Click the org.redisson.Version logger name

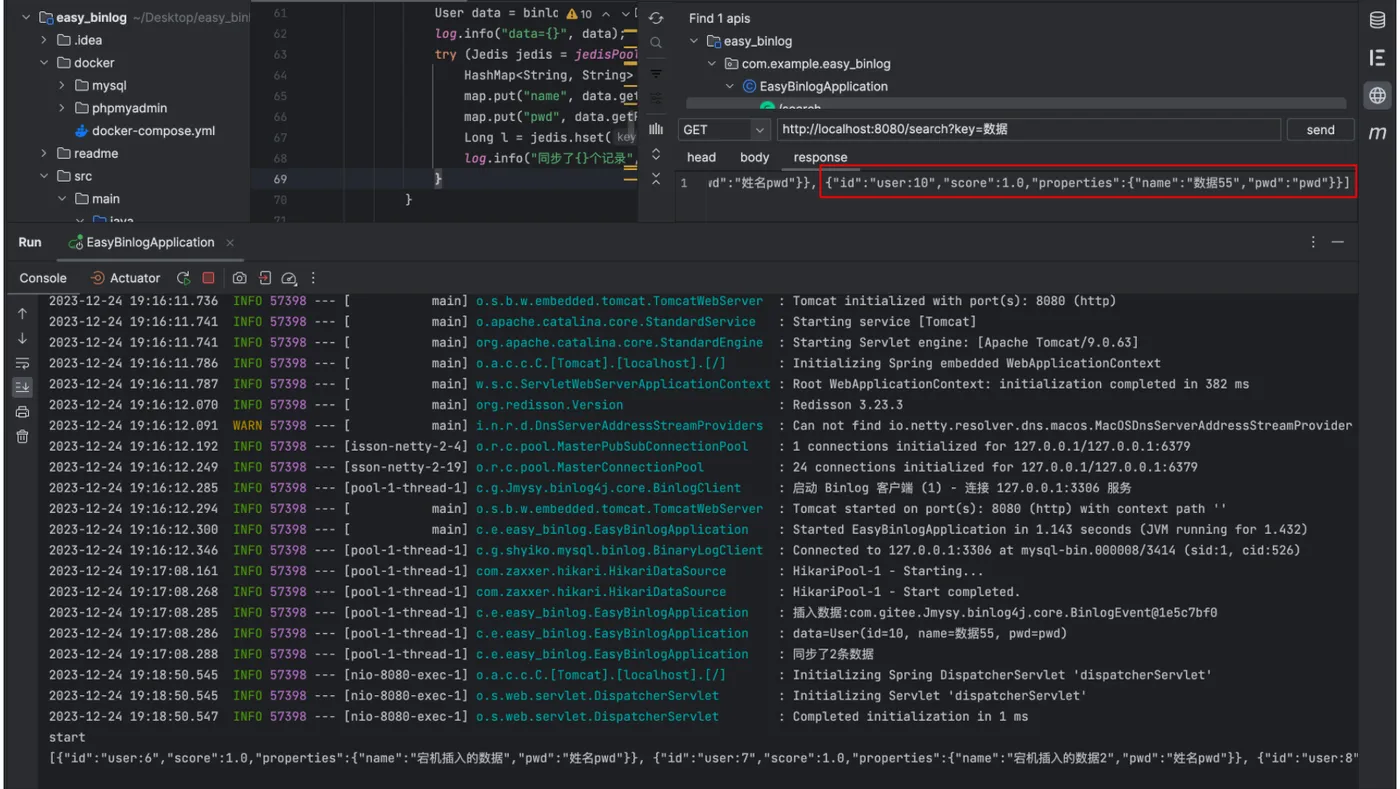click(x=549, y=405)
